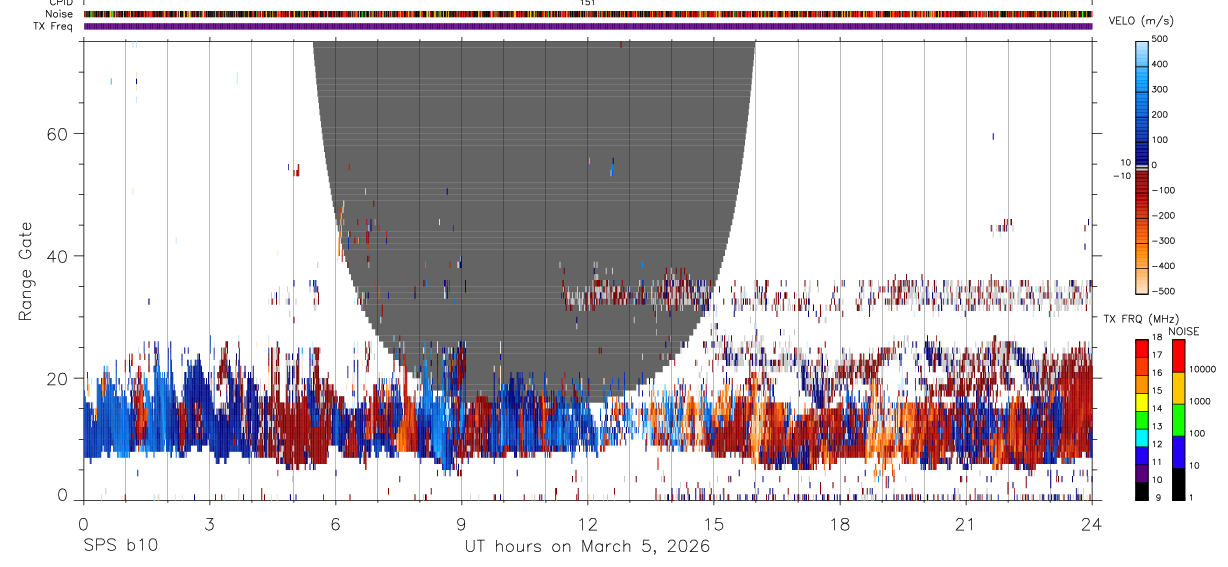Click the 'SPS b10' station label

pyautogui.click(x=120, y=546)
